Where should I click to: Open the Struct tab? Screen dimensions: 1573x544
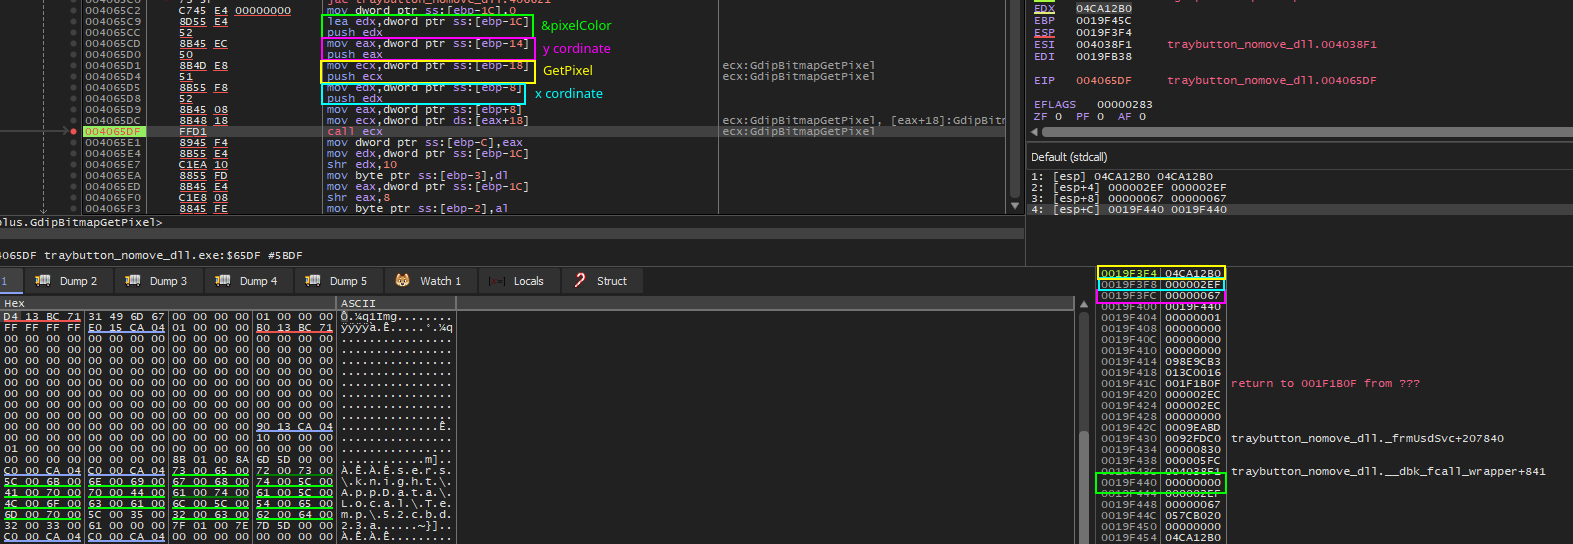click(601, 281)
